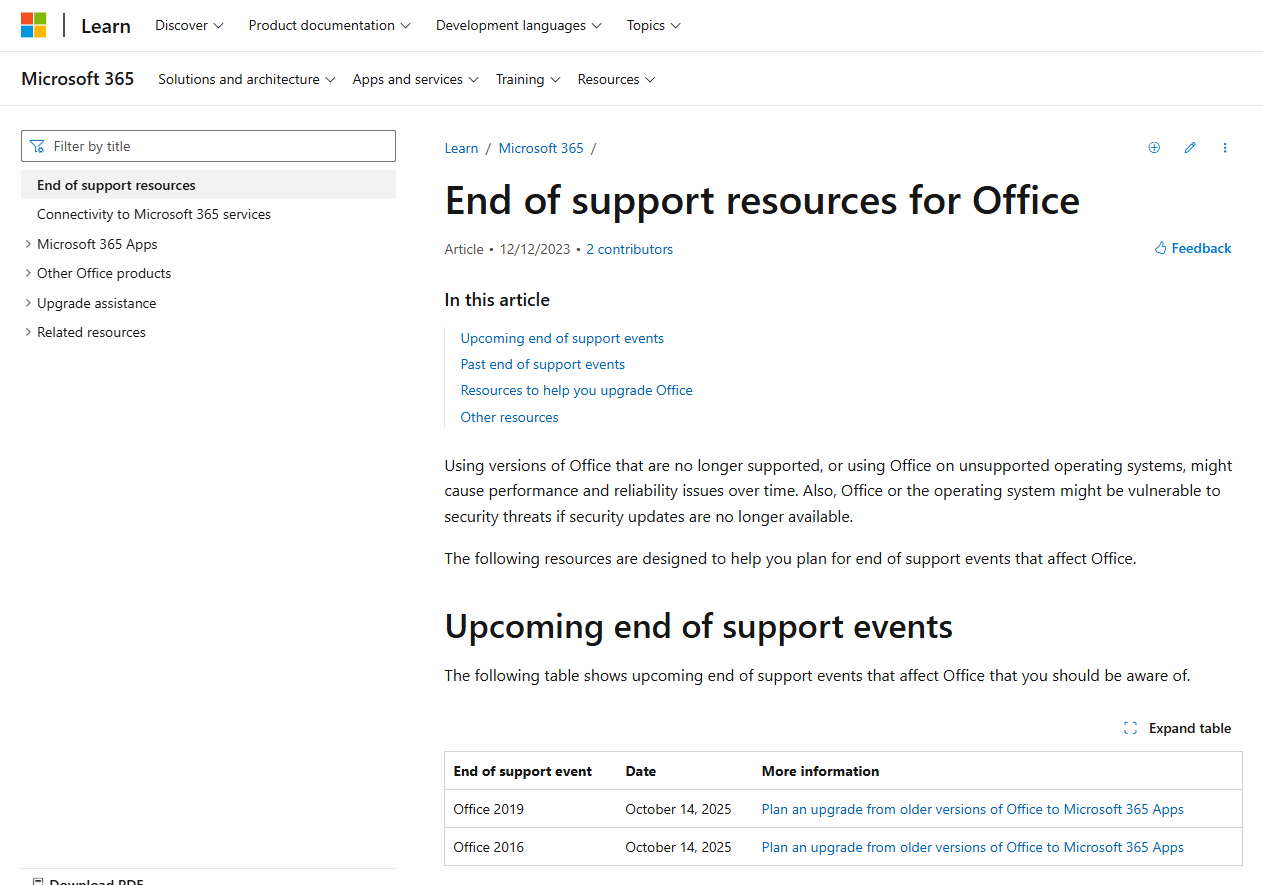
Task: Open the Solutions and architecture menu
Action: click(x=247, y=79)
